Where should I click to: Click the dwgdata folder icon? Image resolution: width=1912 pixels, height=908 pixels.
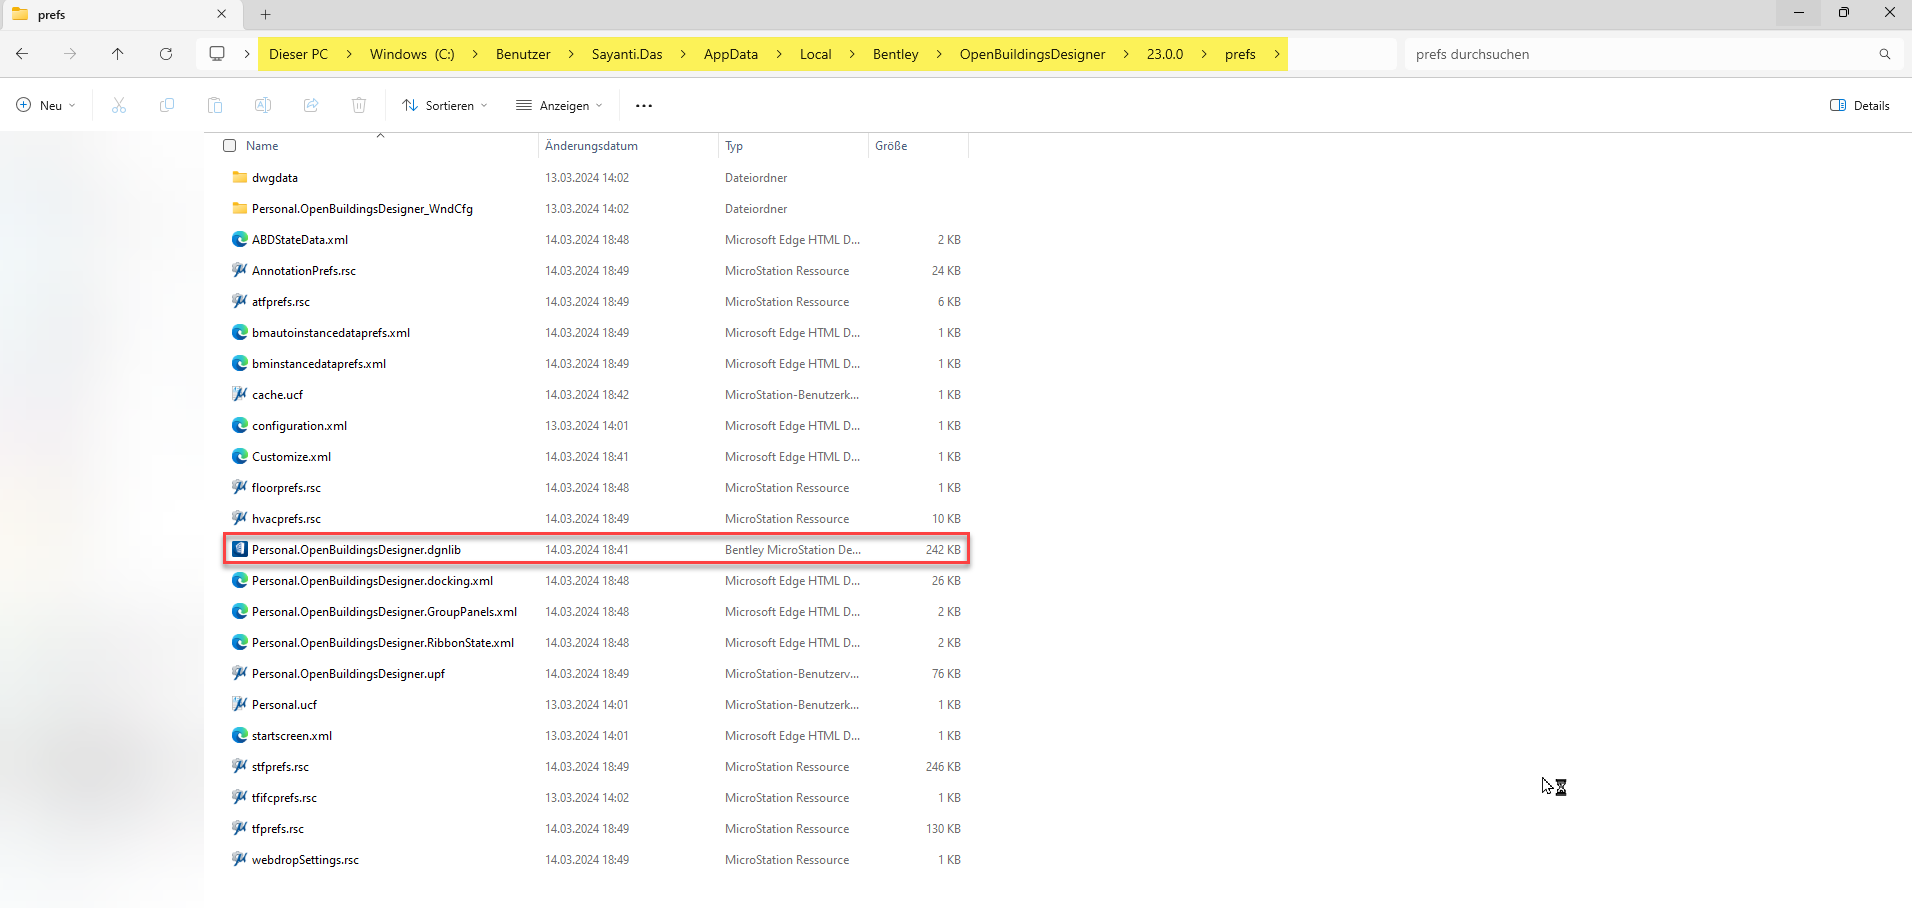point(240,177)
